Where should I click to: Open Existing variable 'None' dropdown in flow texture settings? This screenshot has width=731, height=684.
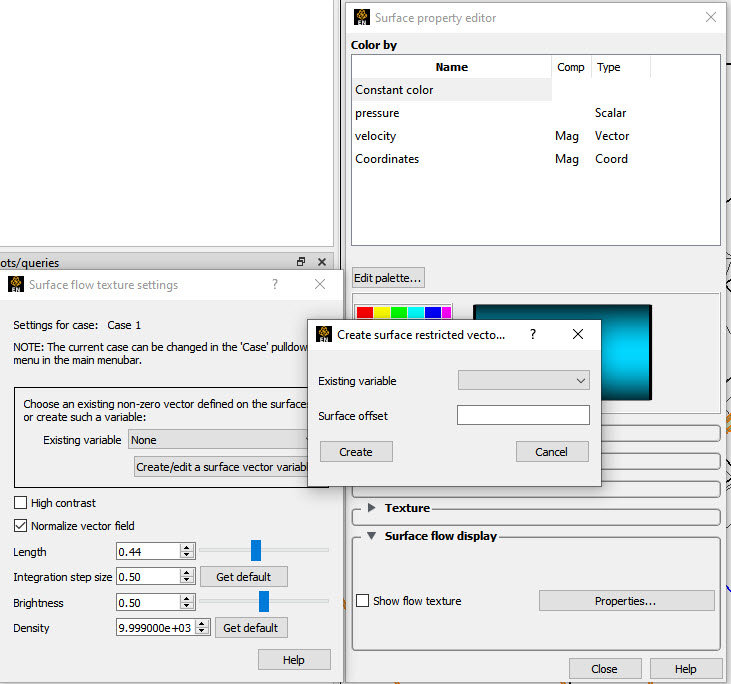pyautogui.click(x=219, y=440)
